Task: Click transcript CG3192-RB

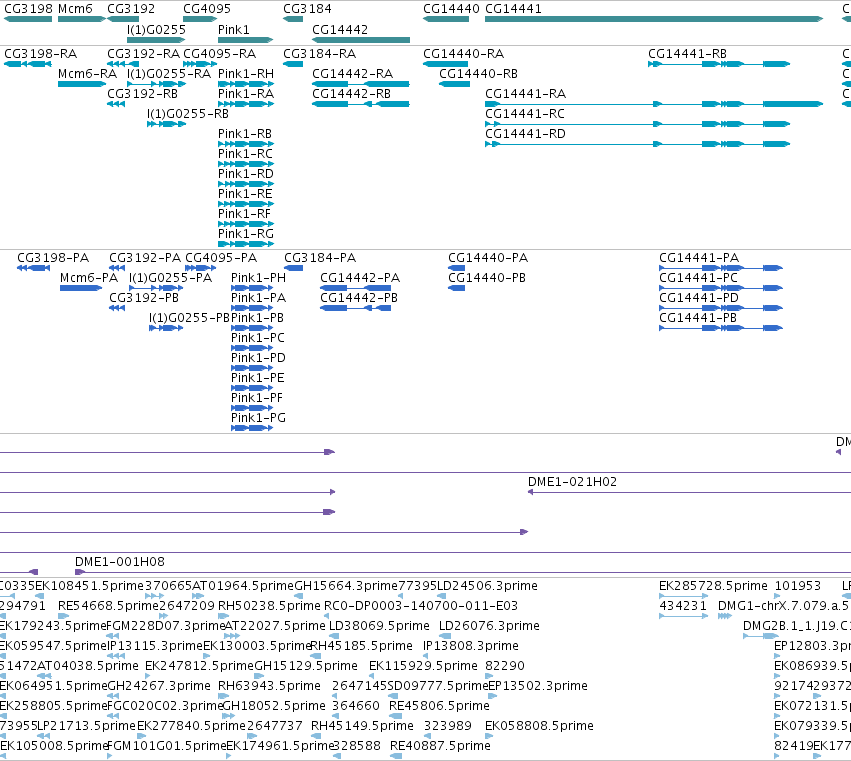Action: pyautogui.click(x=143, y=94)
